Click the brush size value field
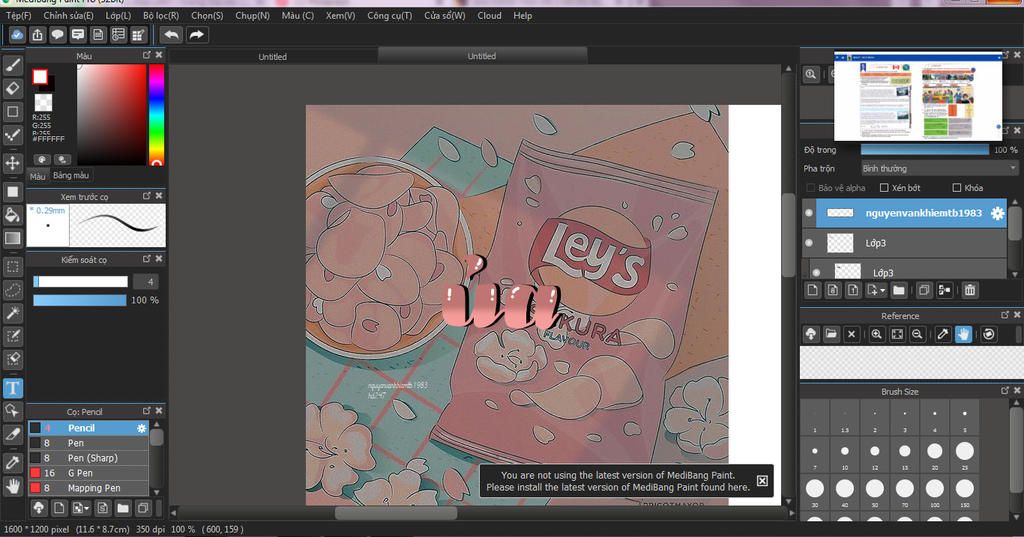This screenshot has height=537, width=1024. coord(146,282)
